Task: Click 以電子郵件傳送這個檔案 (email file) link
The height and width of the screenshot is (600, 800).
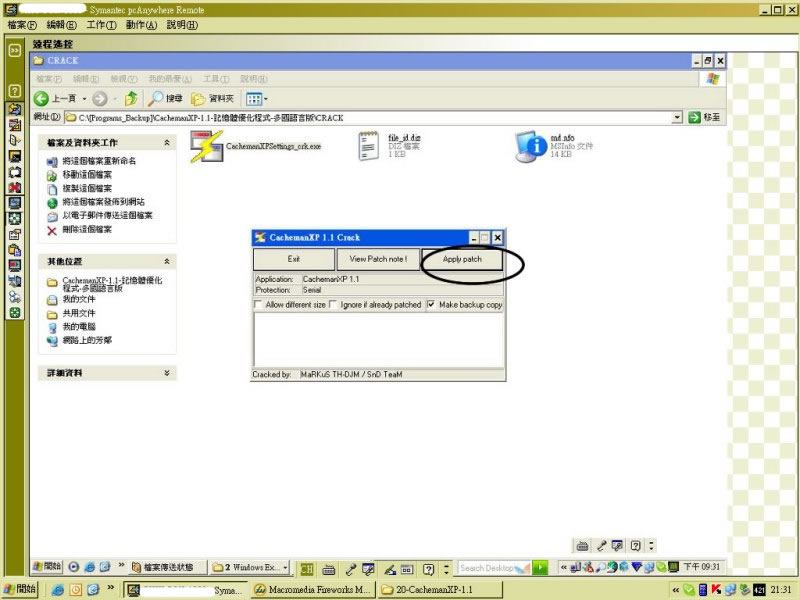Action: click(x=107, y=215)
